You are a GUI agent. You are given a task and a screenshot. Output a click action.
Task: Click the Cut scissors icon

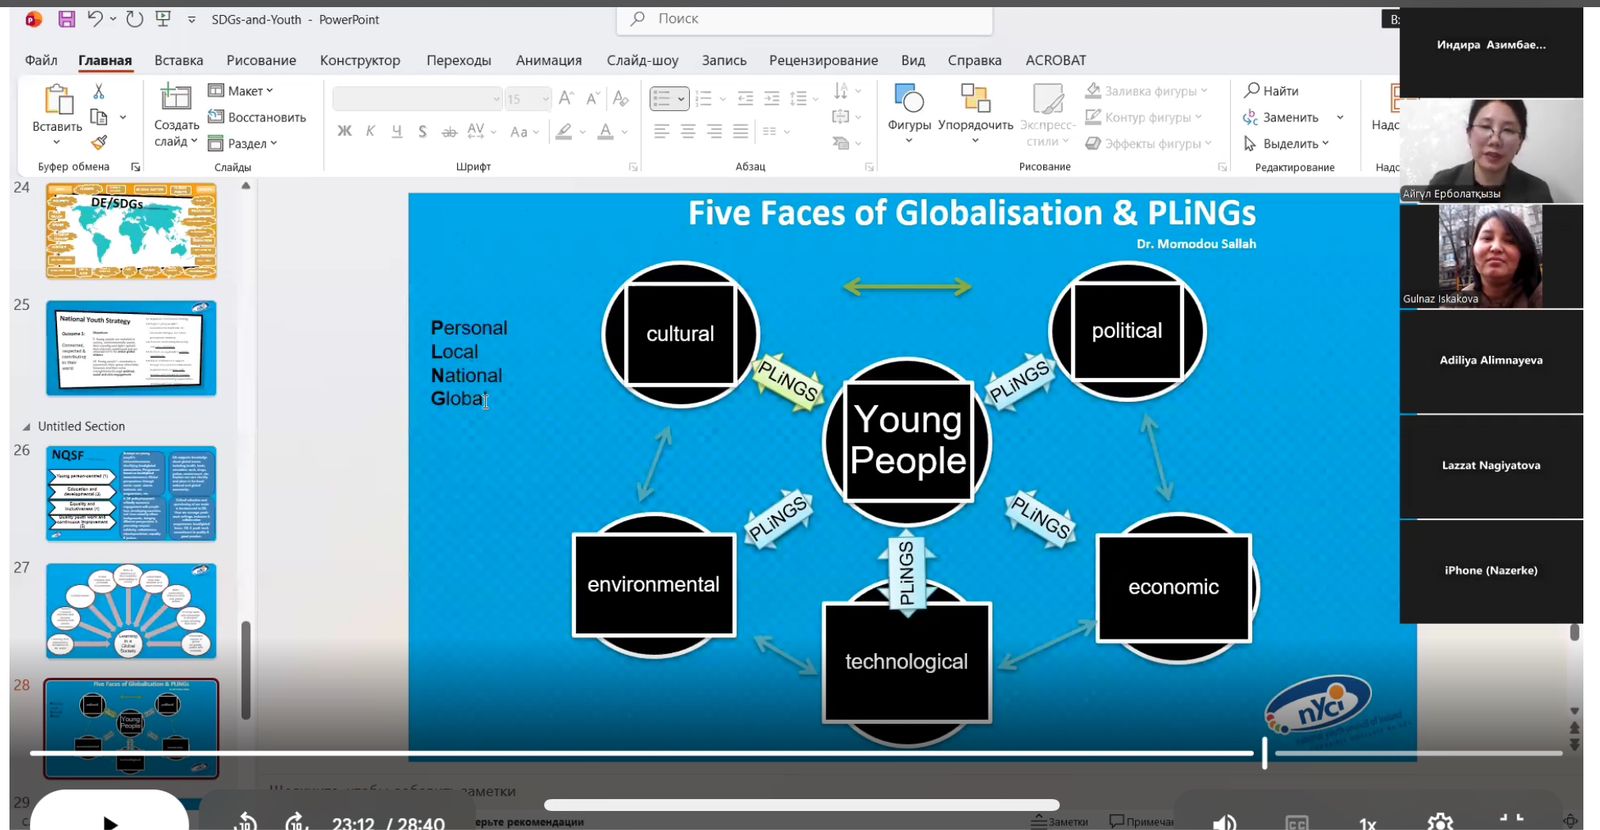98,91
